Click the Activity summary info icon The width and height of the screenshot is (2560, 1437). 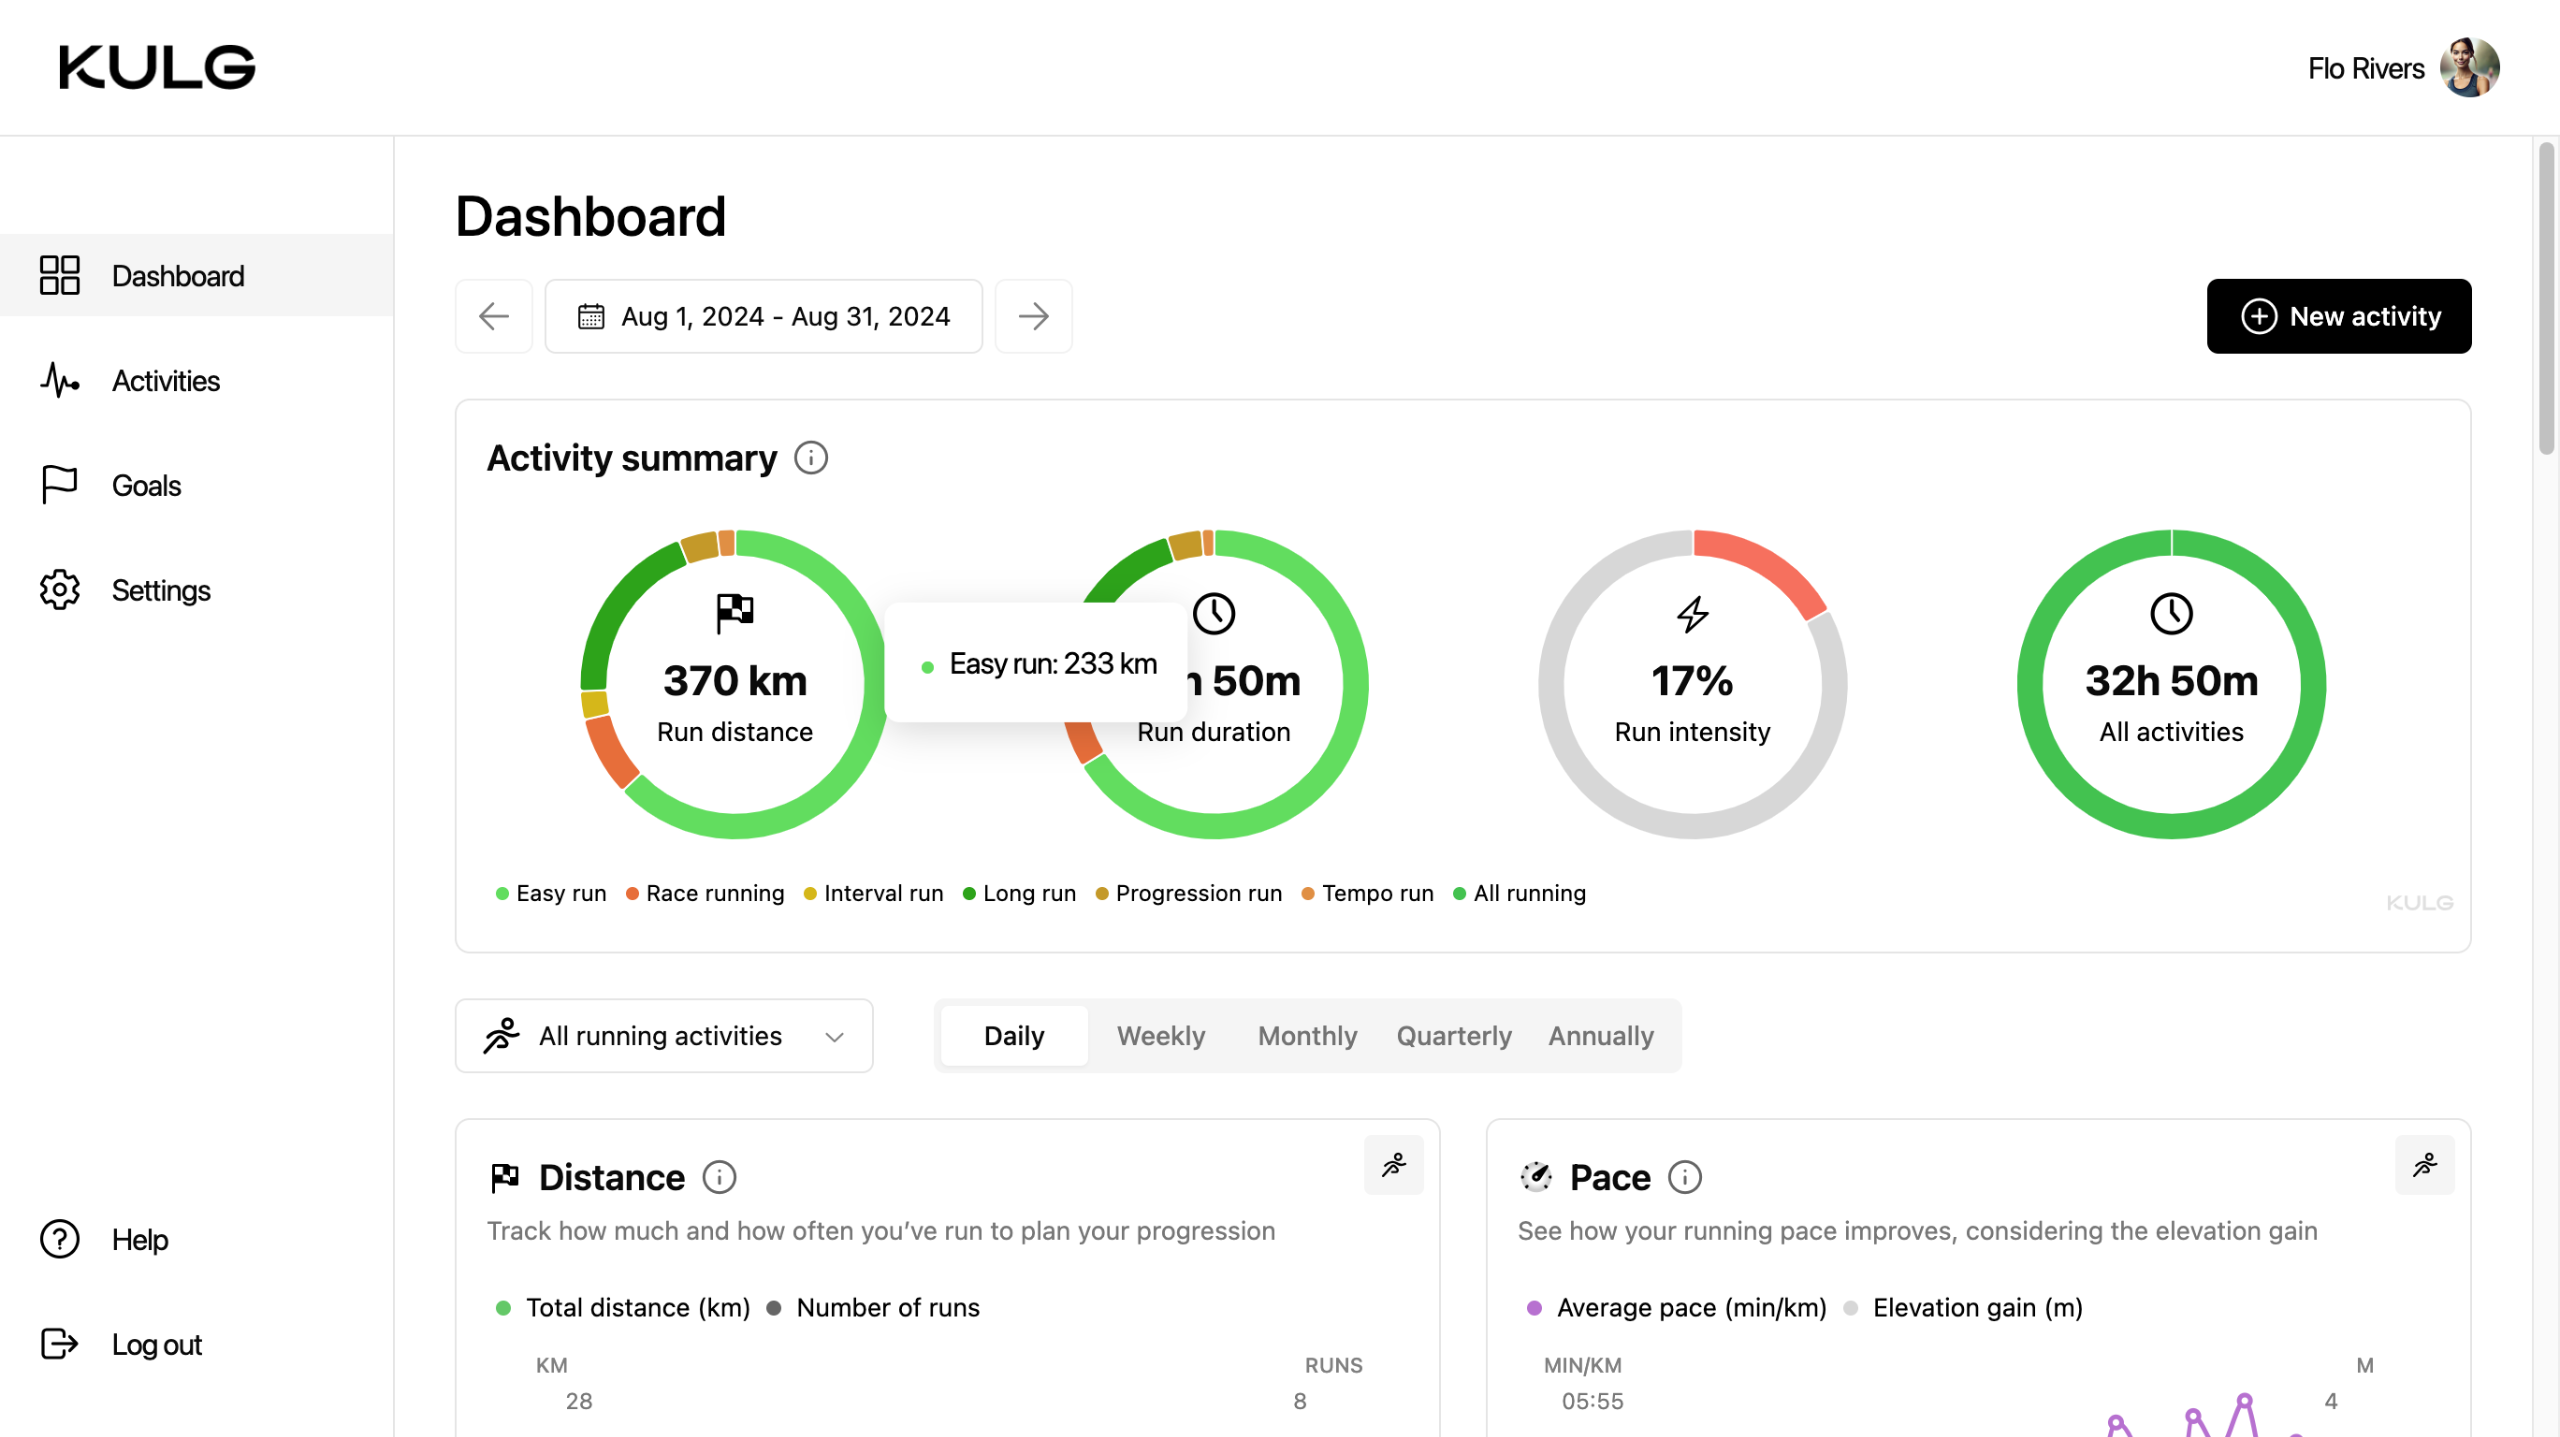[810, 458]
